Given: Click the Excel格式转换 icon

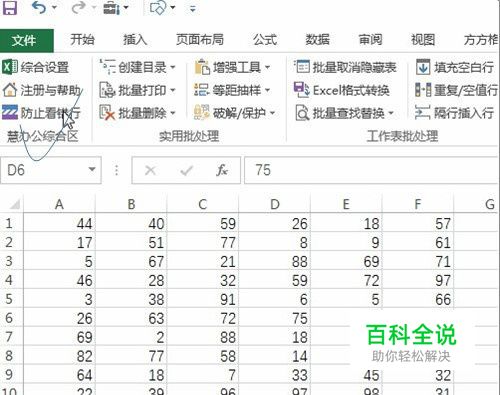Looking at the screenshot, I should (x=302, y=90).
